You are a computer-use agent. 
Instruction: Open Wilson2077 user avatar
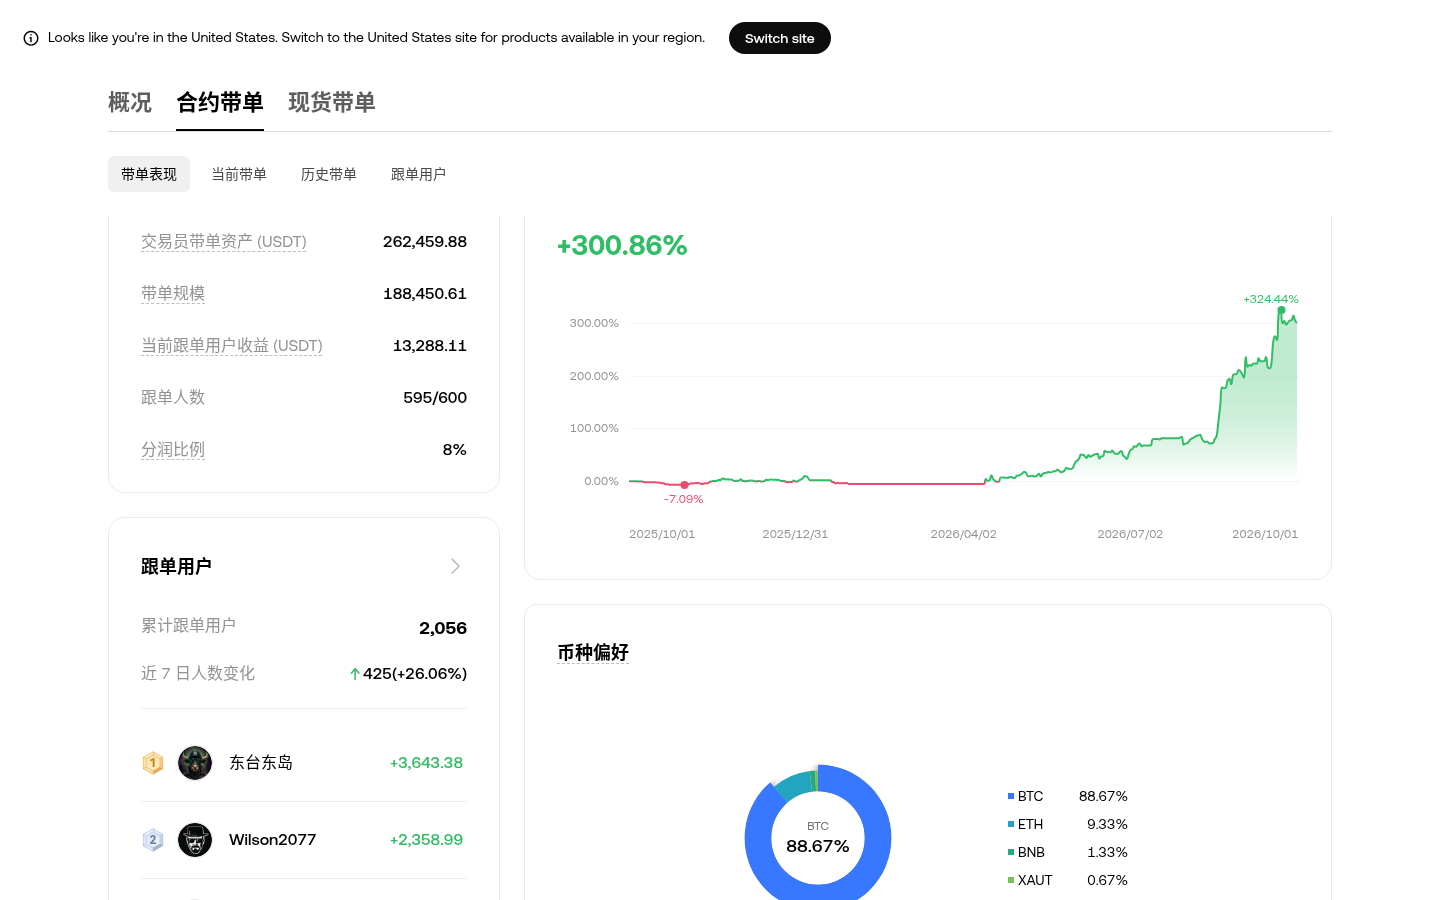point(195,840)
